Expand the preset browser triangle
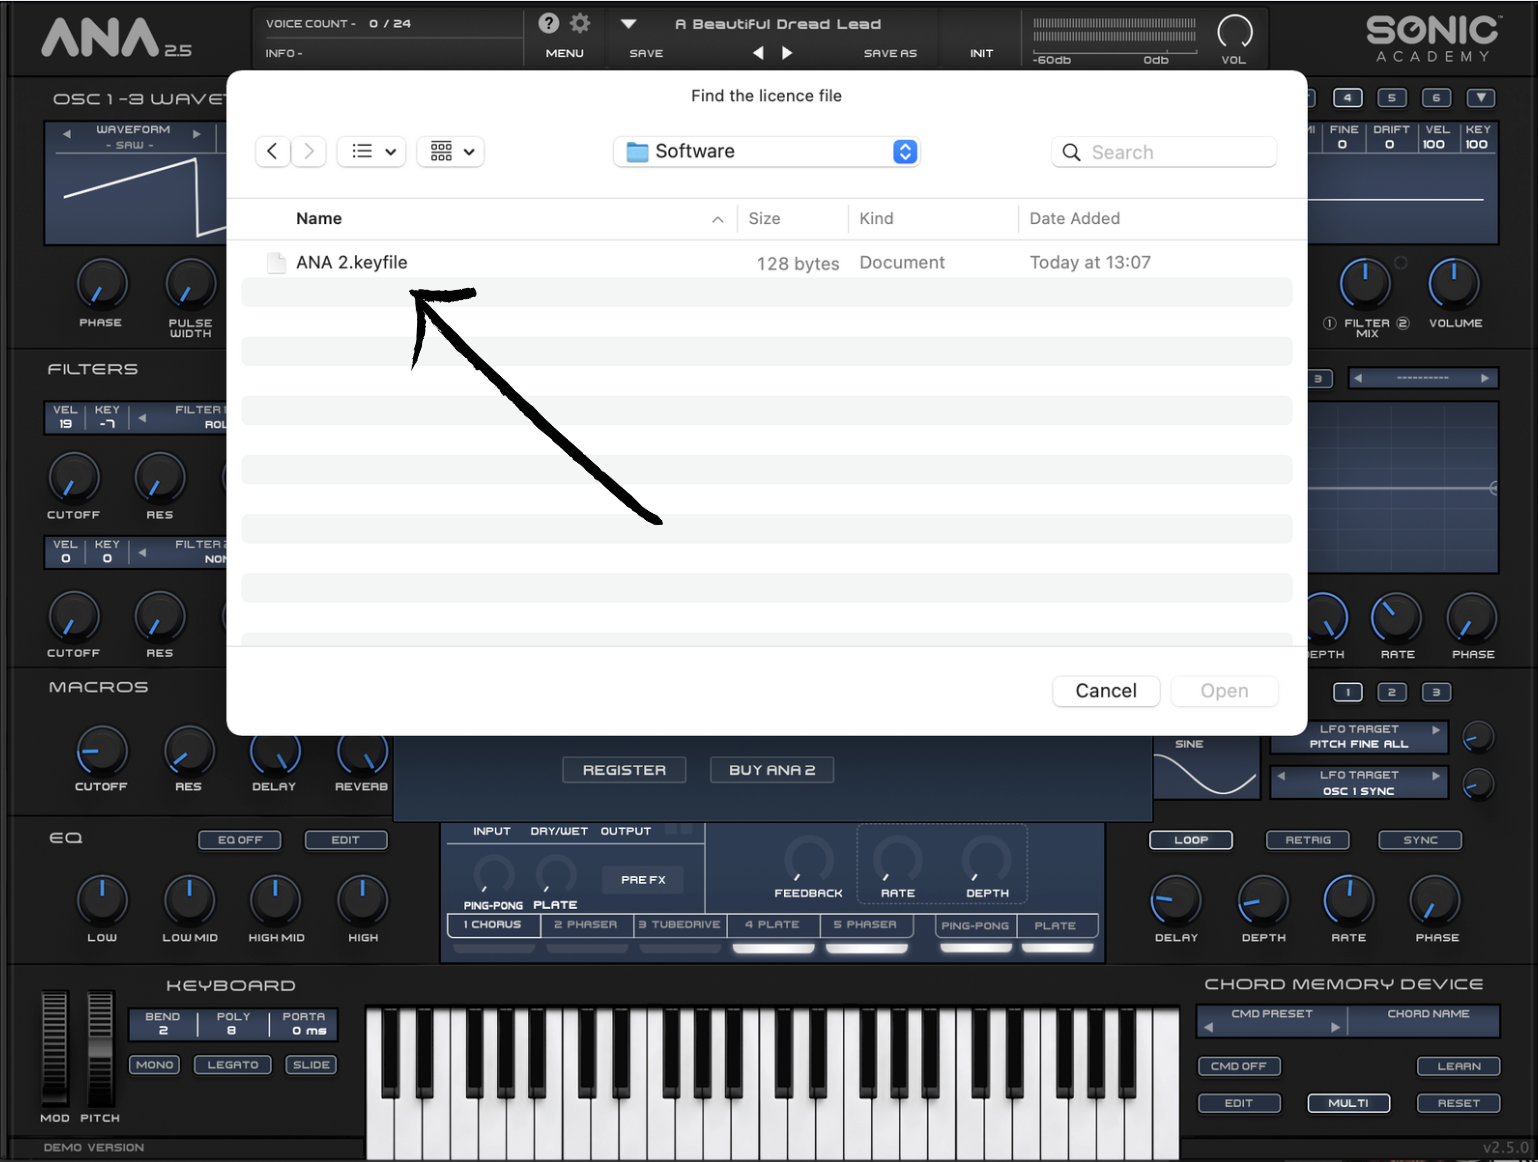Image resolution: width=1538 pixels, height=1162 pixels. 629,23
